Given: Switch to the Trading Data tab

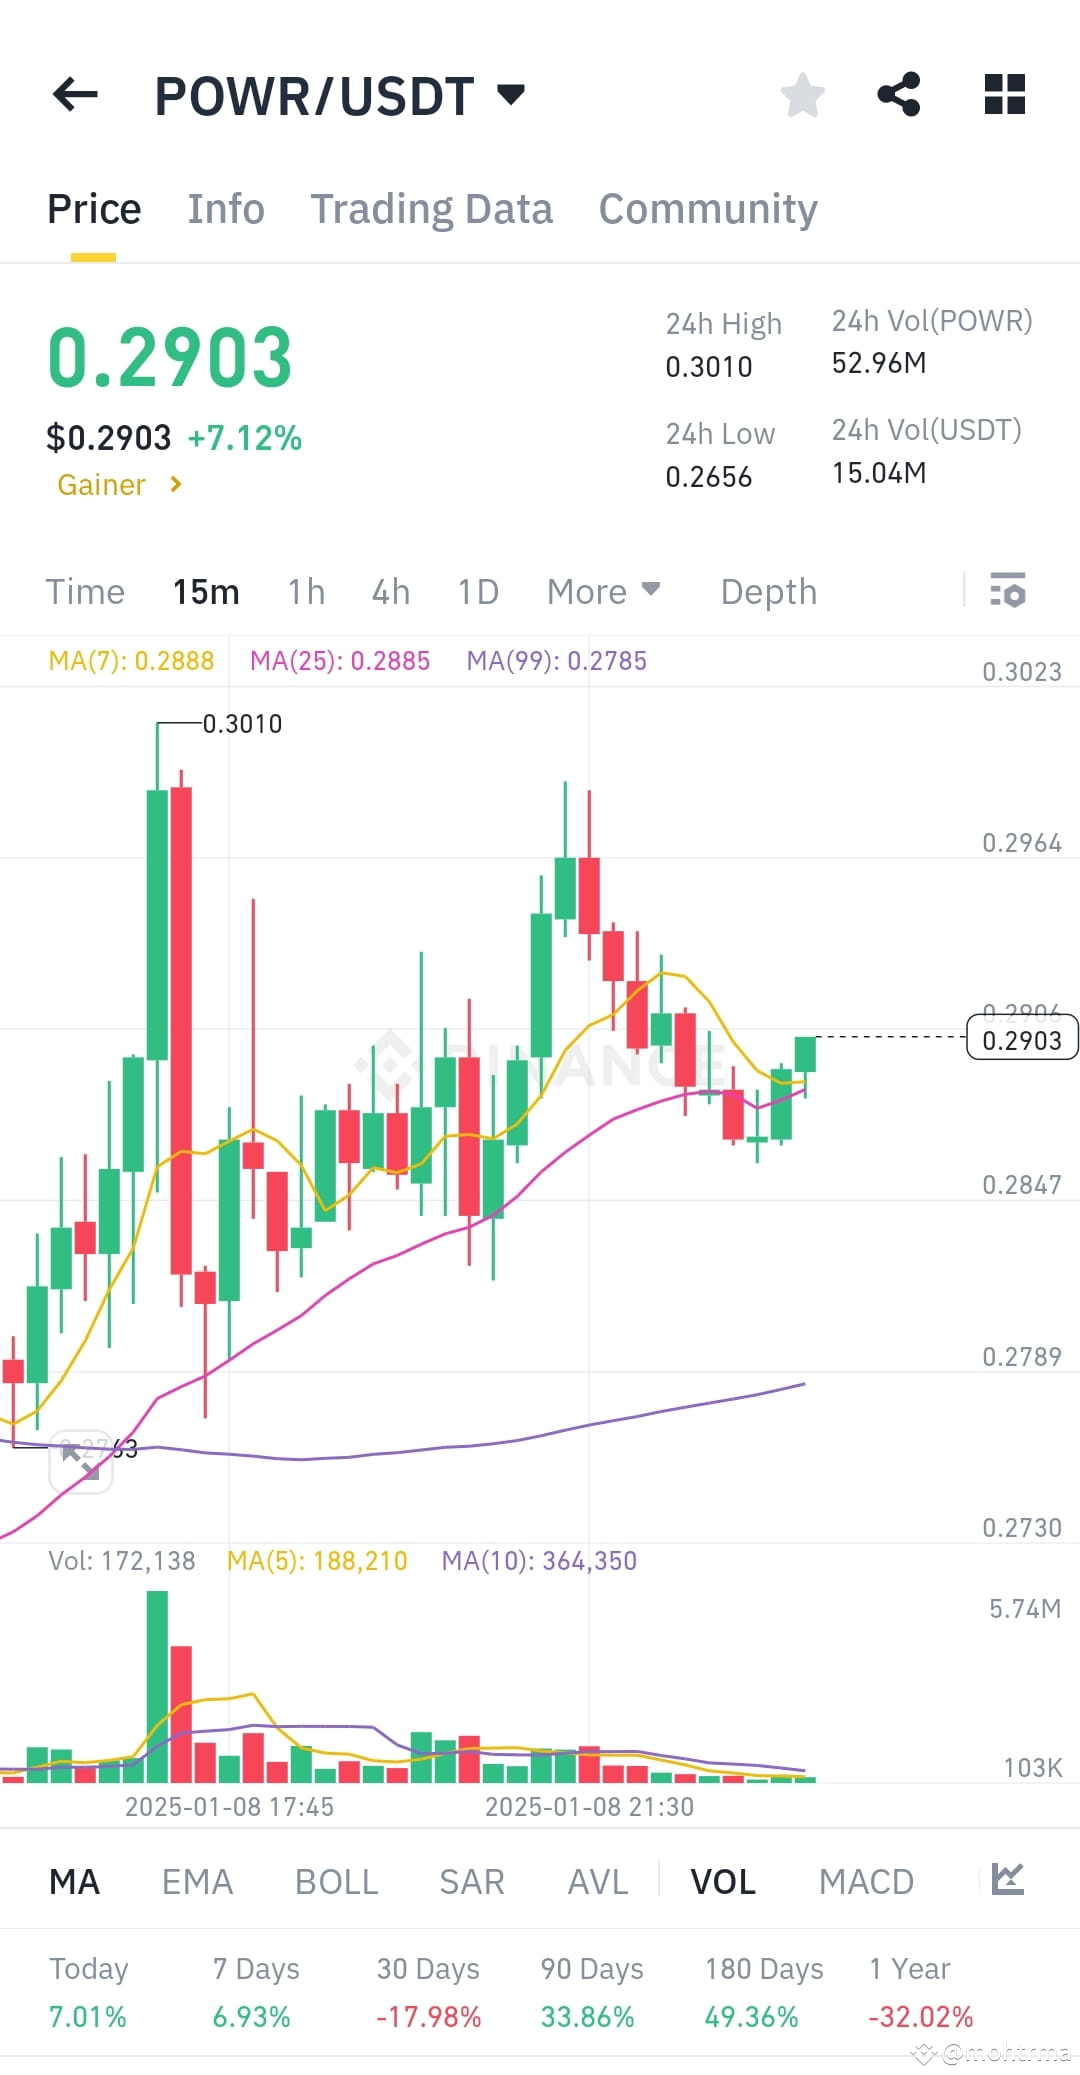Looking at the screenshot, I should click(432, 208).
